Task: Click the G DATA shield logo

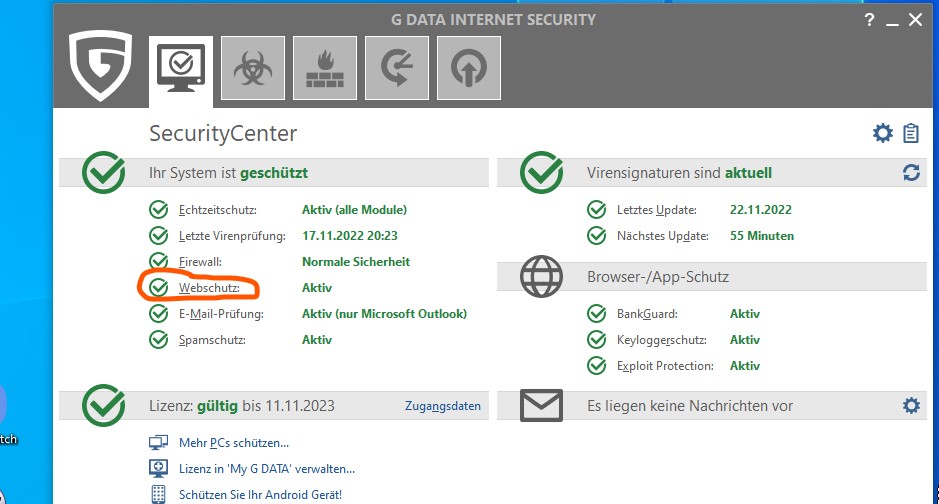Action: (x=100, y=66)
